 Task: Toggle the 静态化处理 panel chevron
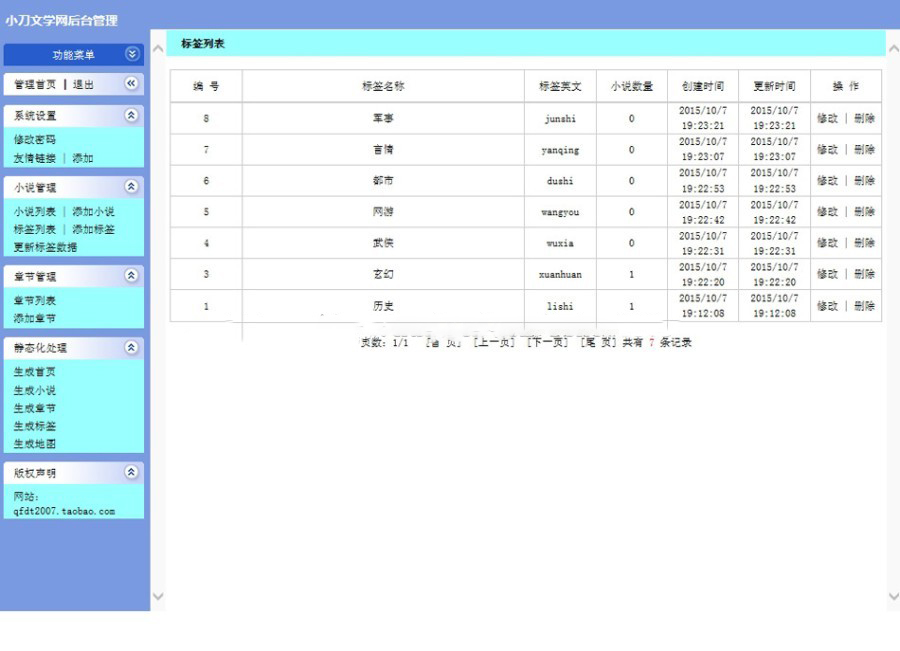131,347
